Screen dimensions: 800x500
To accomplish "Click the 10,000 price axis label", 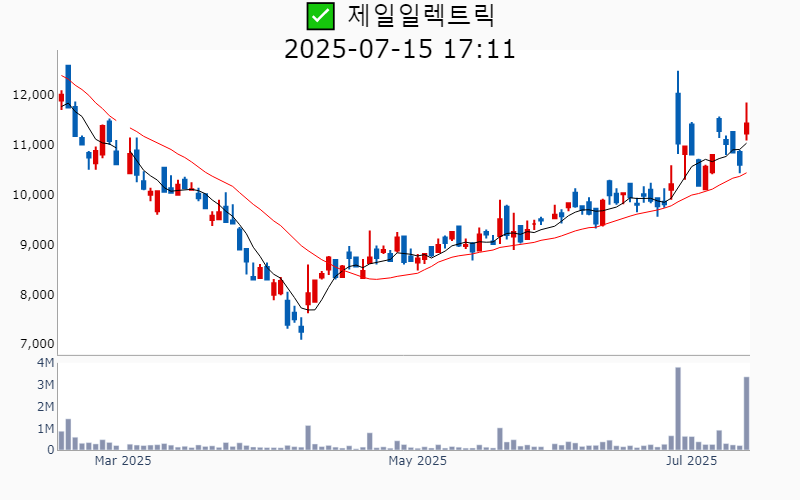I will (34, 195).
